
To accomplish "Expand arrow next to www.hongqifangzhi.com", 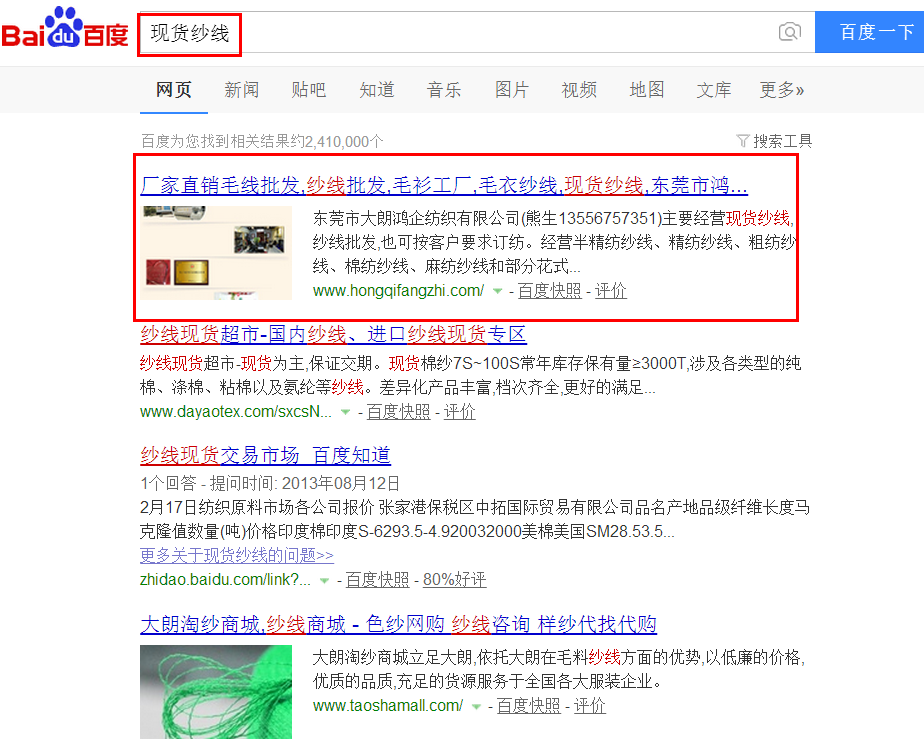I will coord(497,291).
